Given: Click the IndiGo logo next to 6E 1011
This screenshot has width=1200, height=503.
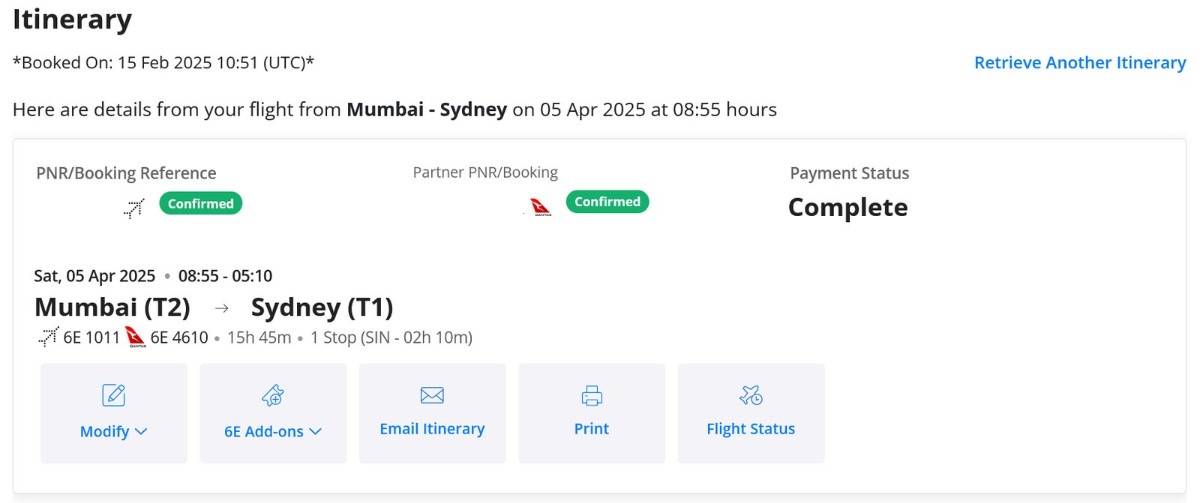Looking at the screenshot, I should click(x=48, y=337).
